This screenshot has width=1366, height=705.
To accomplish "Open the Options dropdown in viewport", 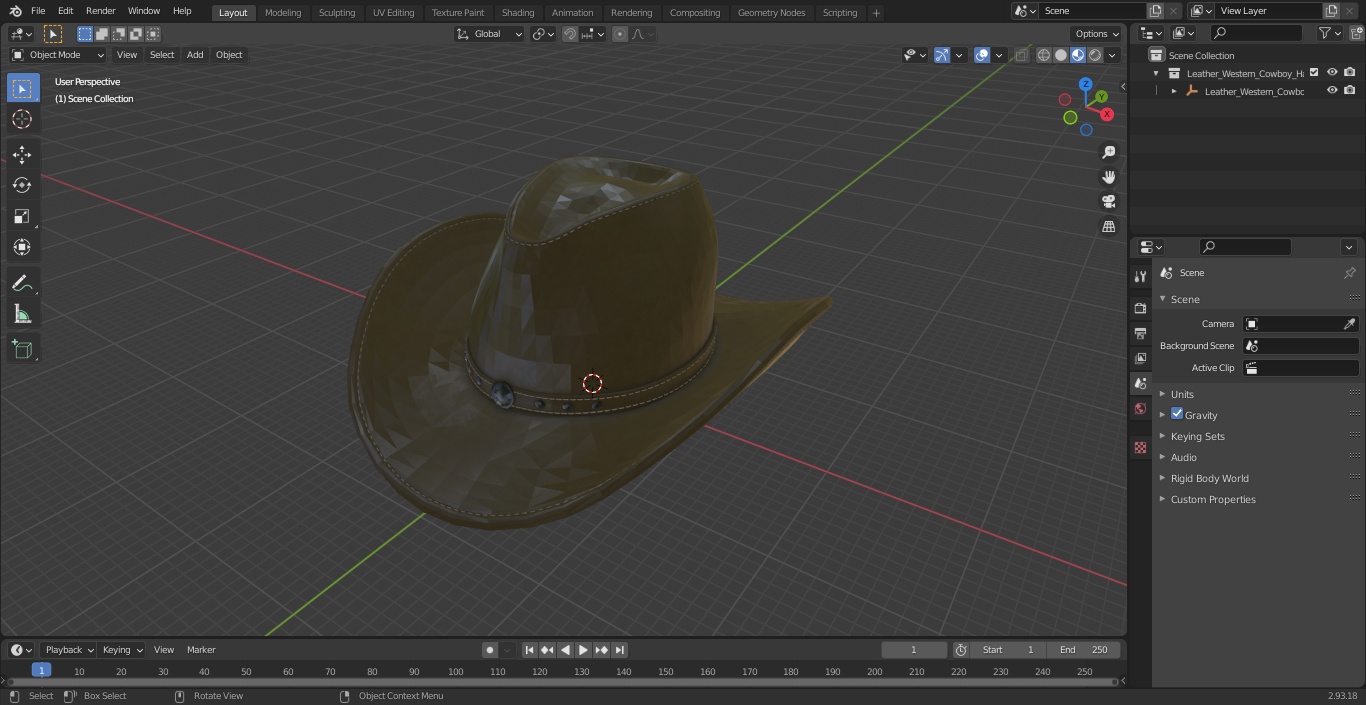I will click(1097, 34).
